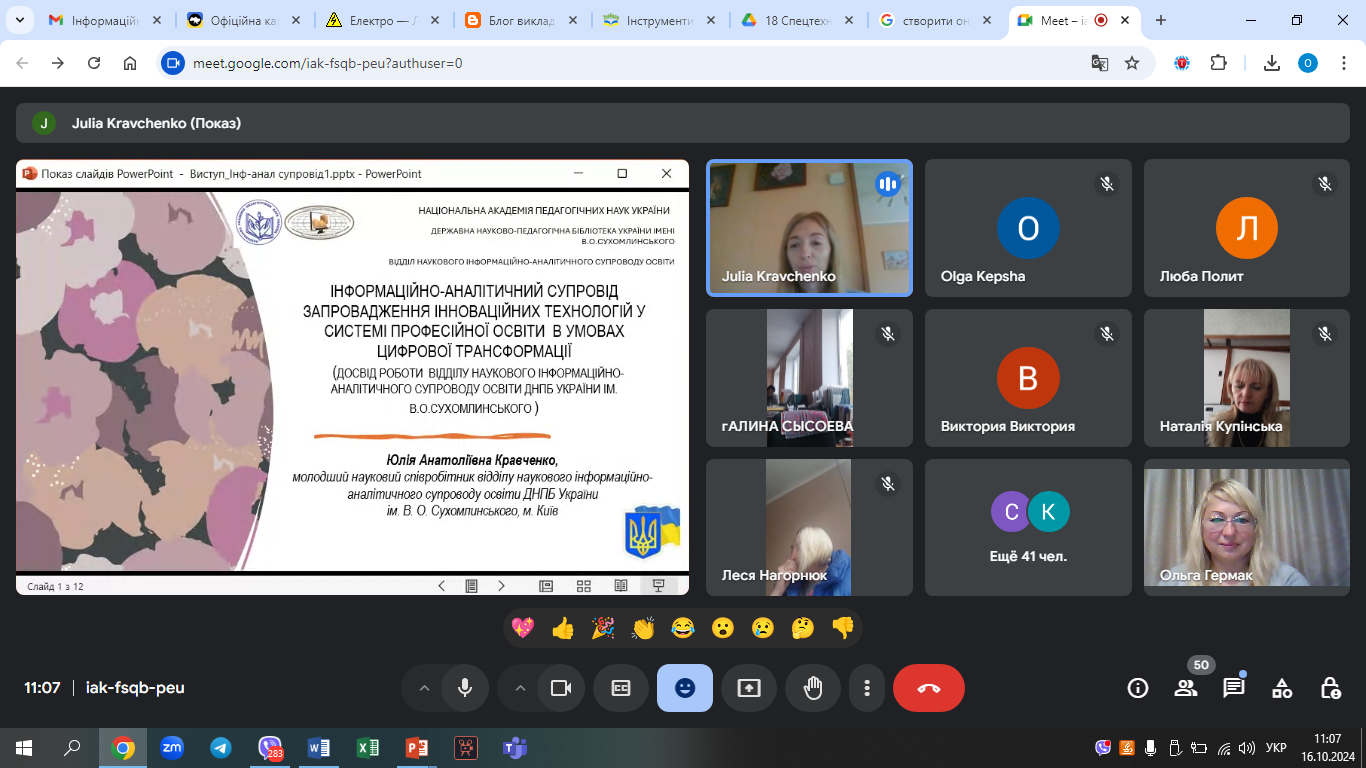
Task: Toggle the camera on or off
Action: tap(560, 688)
